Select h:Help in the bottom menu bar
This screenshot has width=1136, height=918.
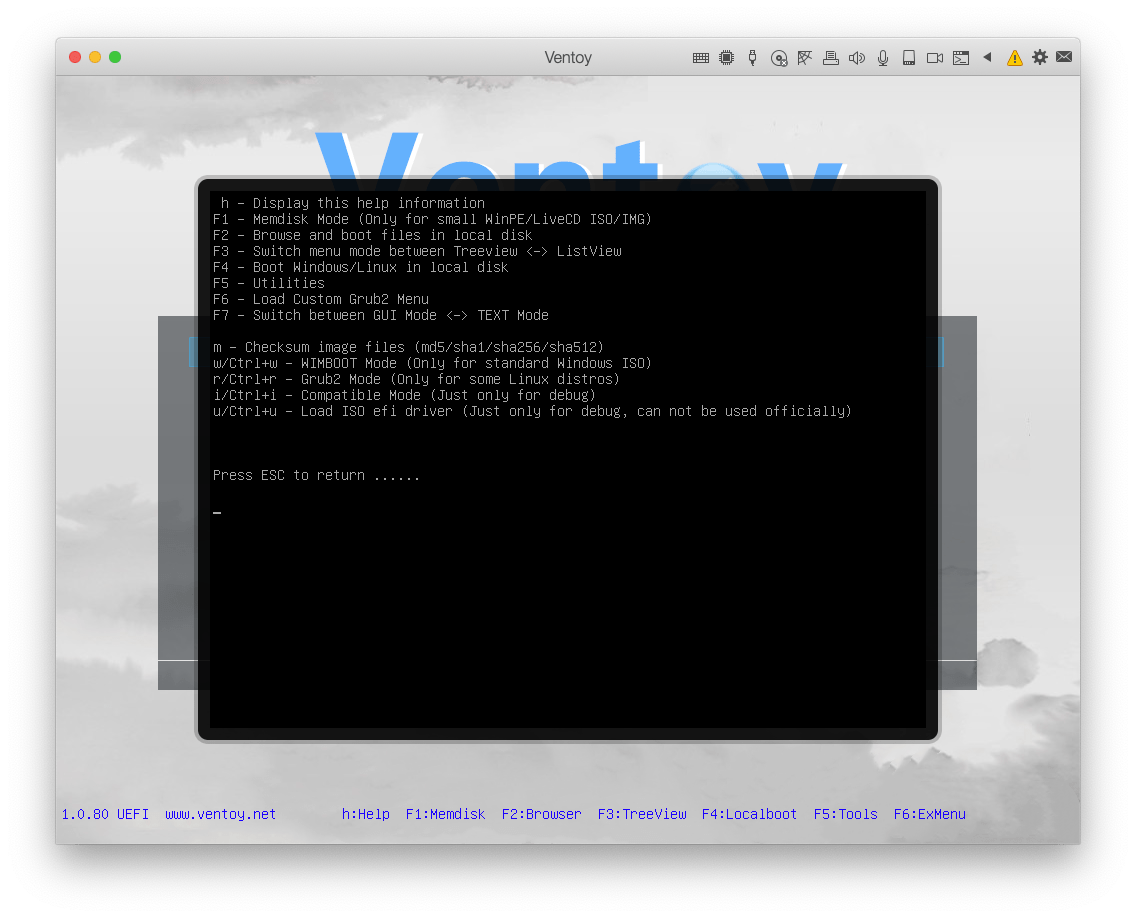tap(365, 814)
